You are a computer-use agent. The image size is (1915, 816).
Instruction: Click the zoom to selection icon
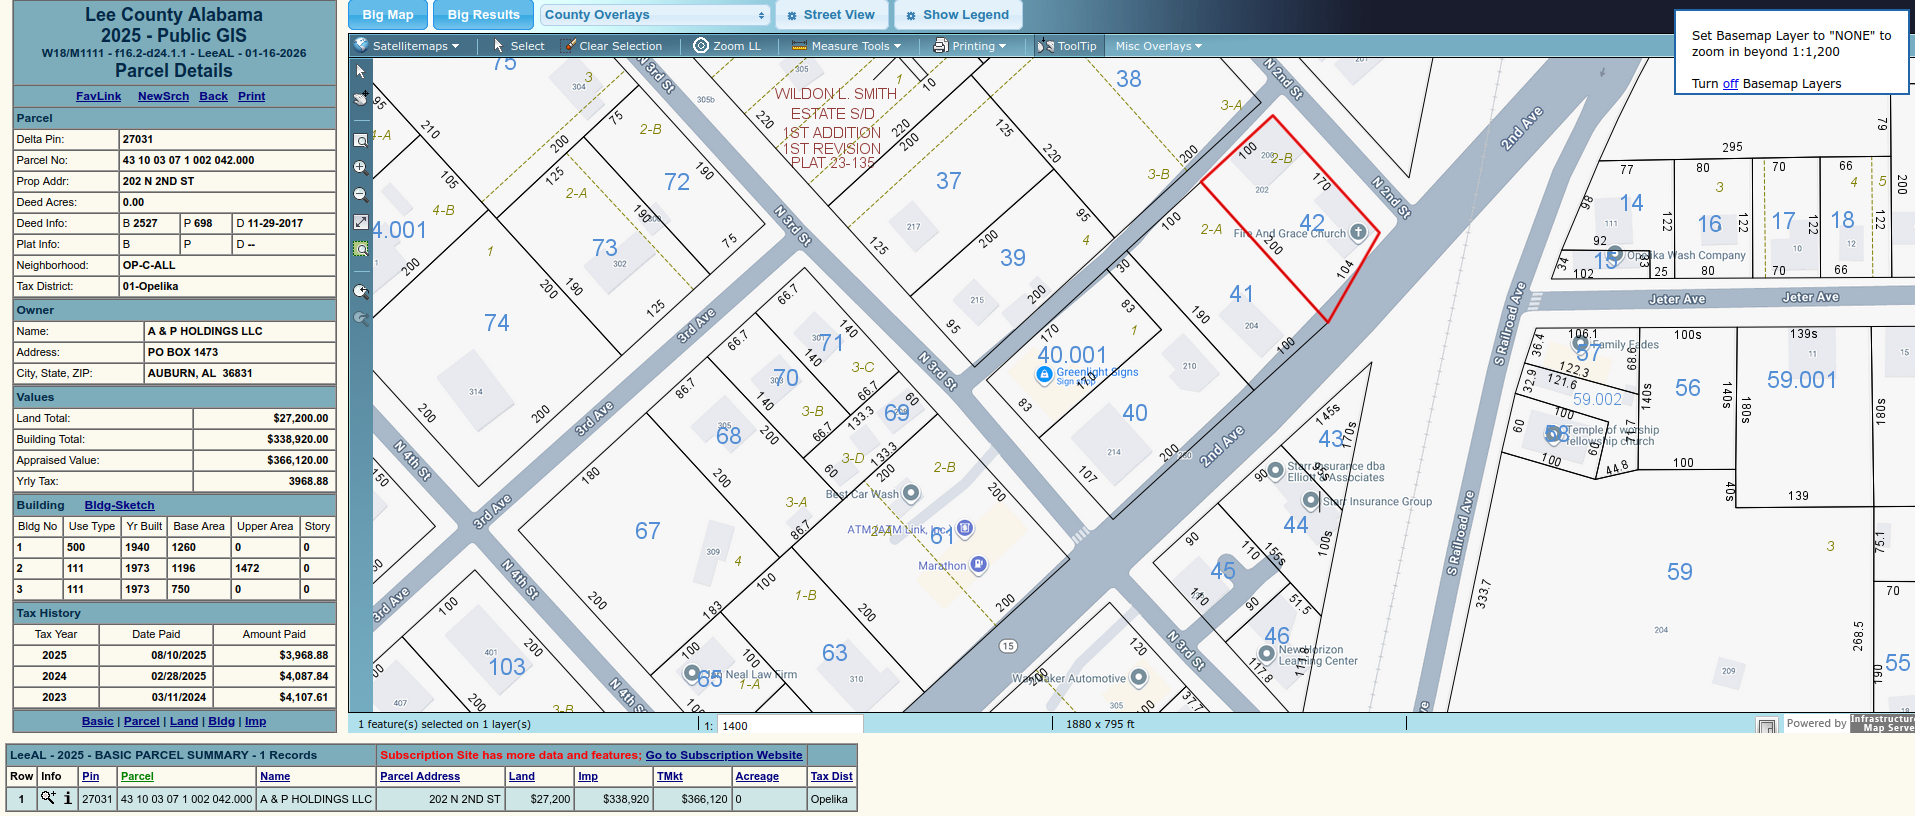click(361, 249)
